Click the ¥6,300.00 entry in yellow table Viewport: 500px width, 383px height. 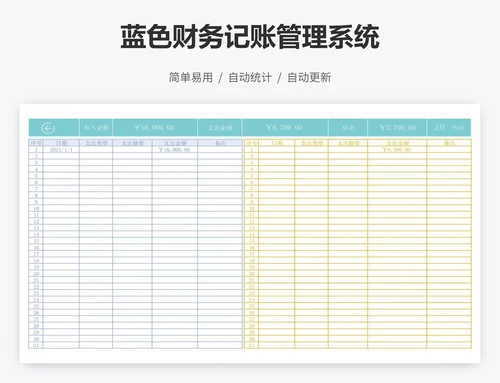tap(397, 150)
